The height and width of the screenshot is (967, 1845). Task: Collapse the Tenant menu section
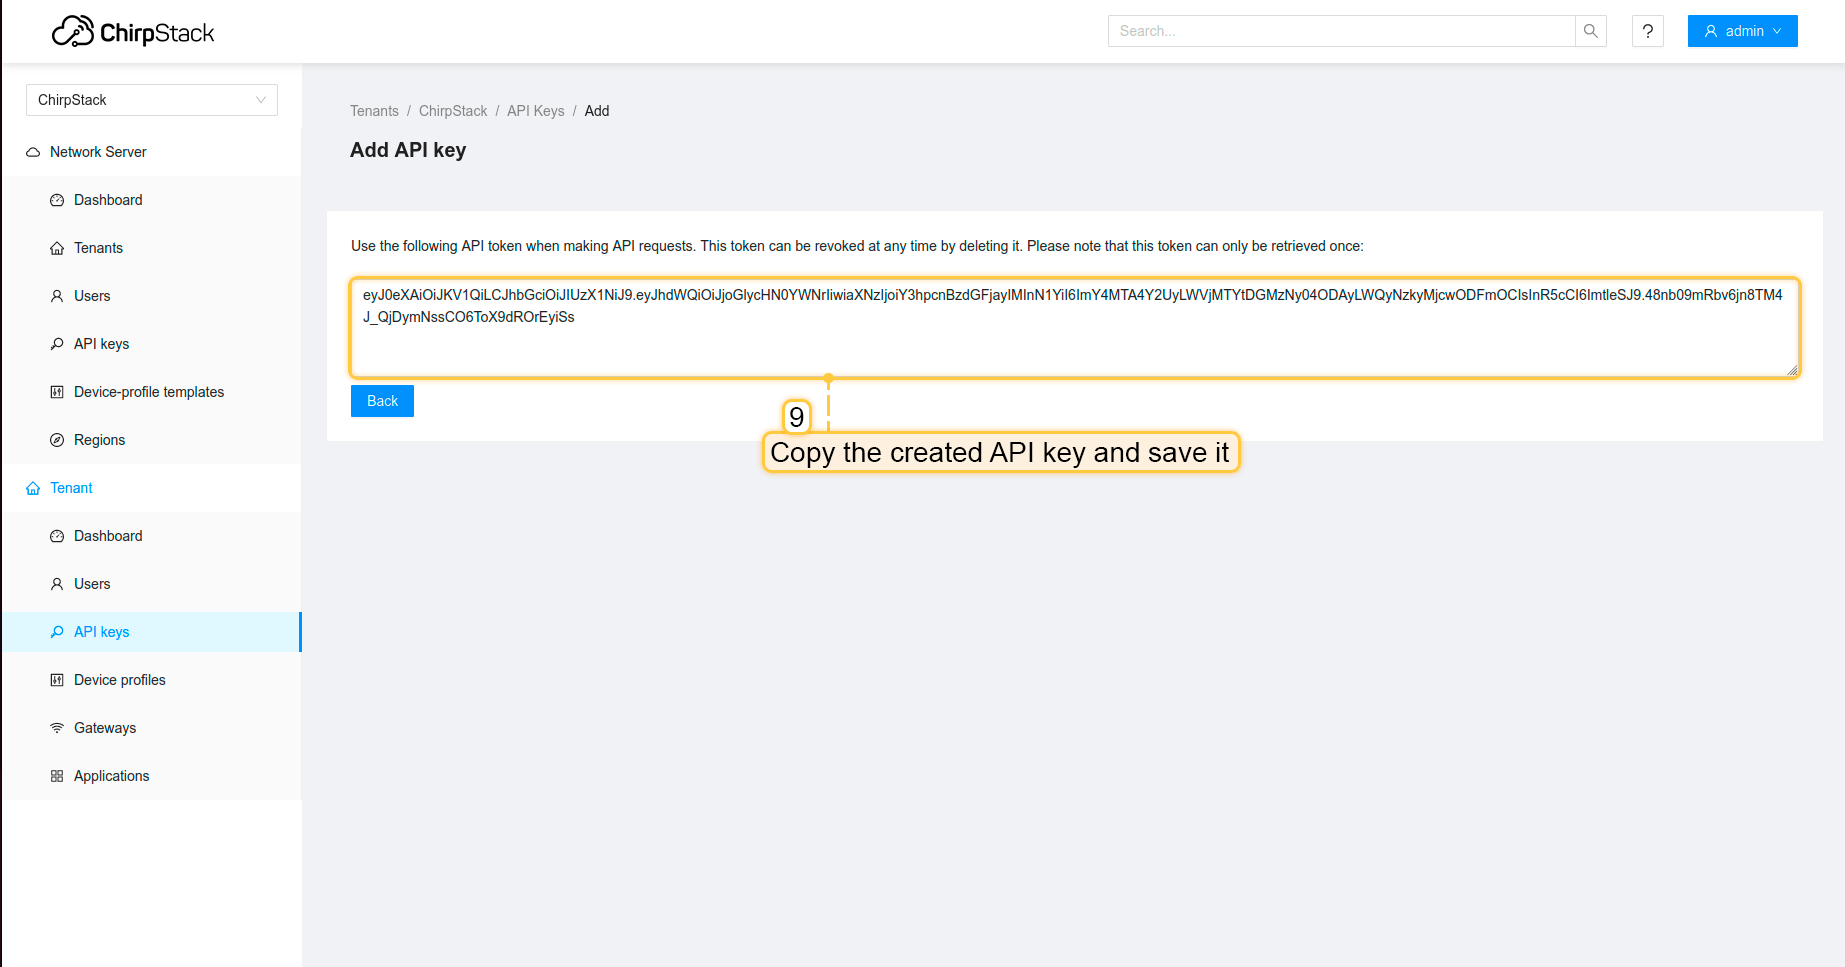71,488
